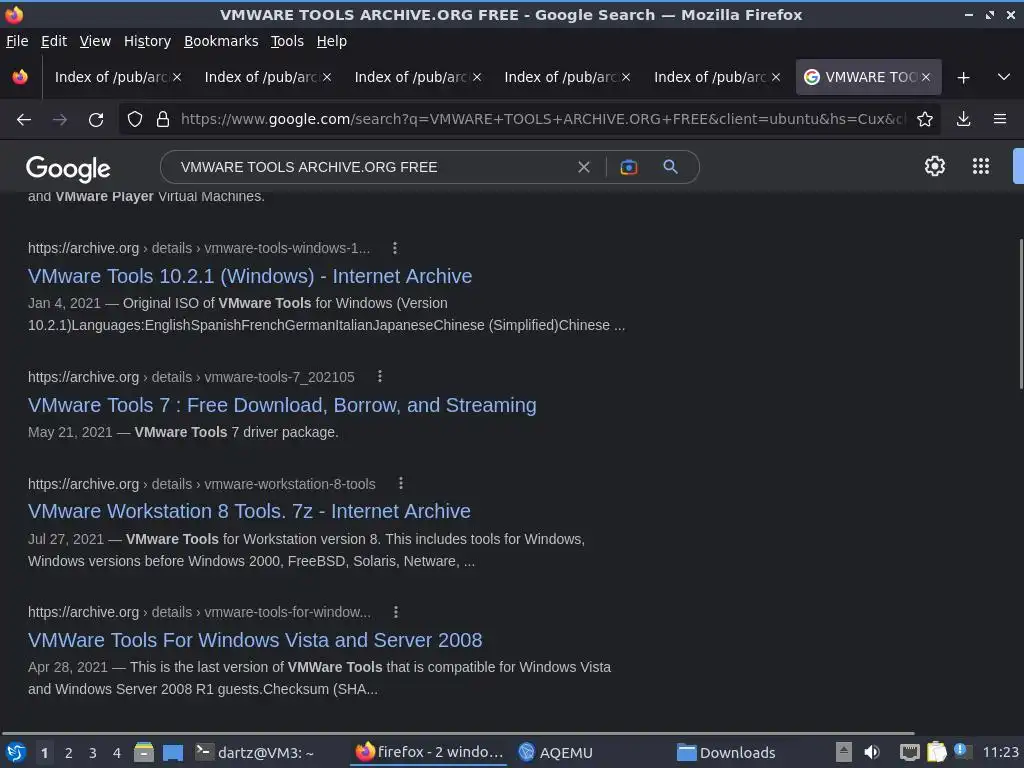
Task: Switch to the AQEMU window
Action: [555, 752]
